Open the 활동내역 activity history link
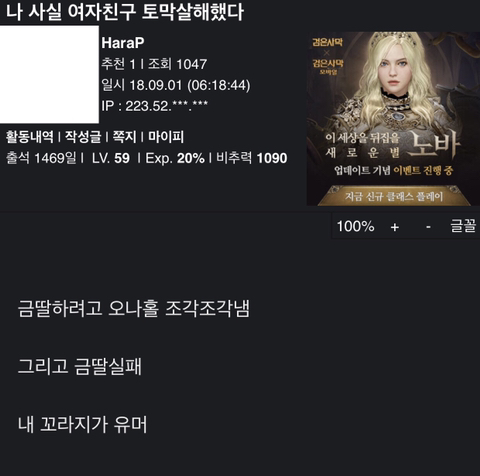480x476 pixels. 29,137
